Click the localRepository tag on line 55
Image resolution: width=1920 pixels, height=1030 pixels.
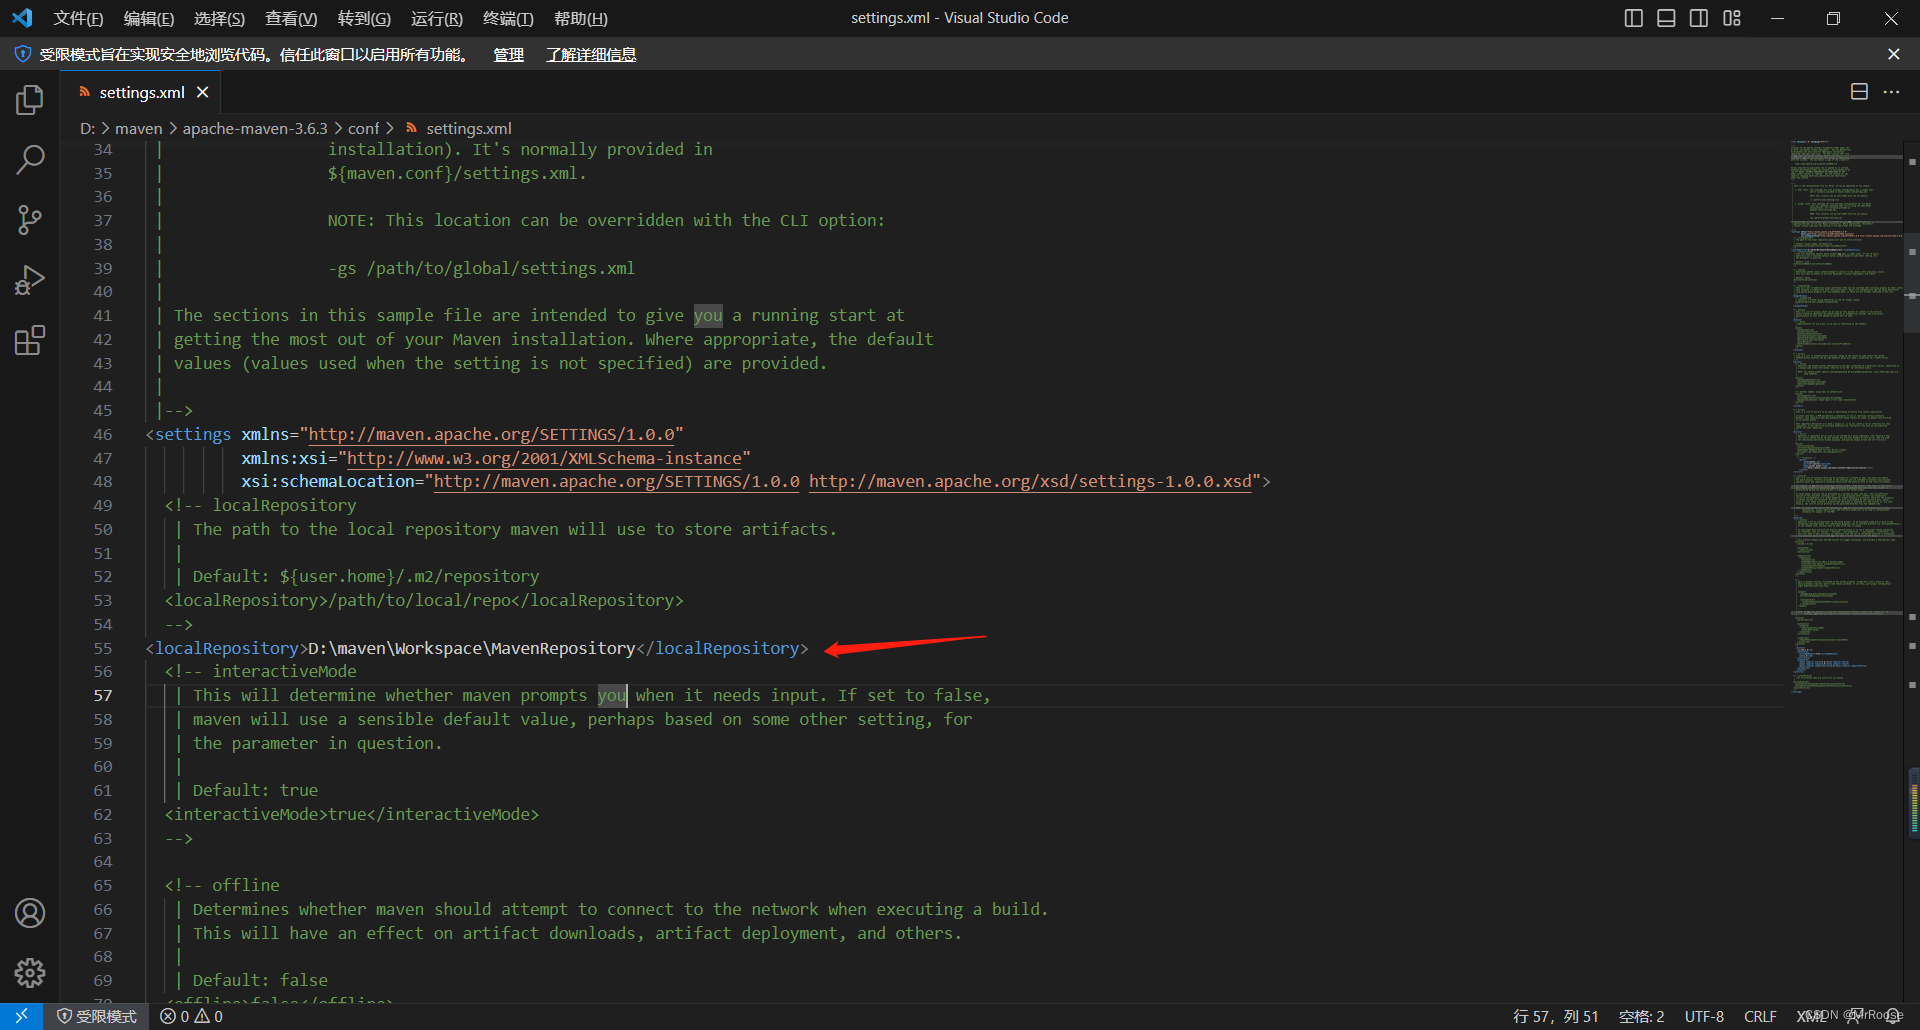pyautogui.click(x=227, y=648)
